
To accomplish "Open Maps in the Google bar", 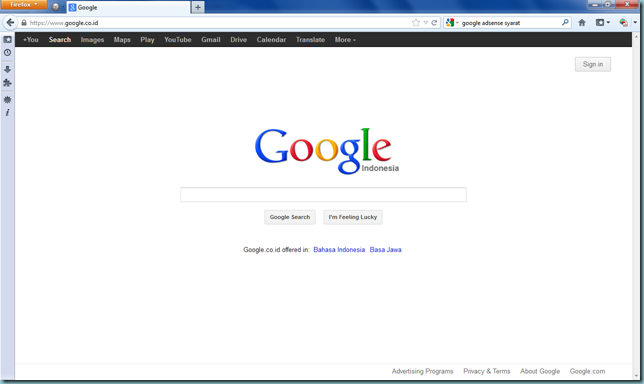I will (x=122, y=40).
